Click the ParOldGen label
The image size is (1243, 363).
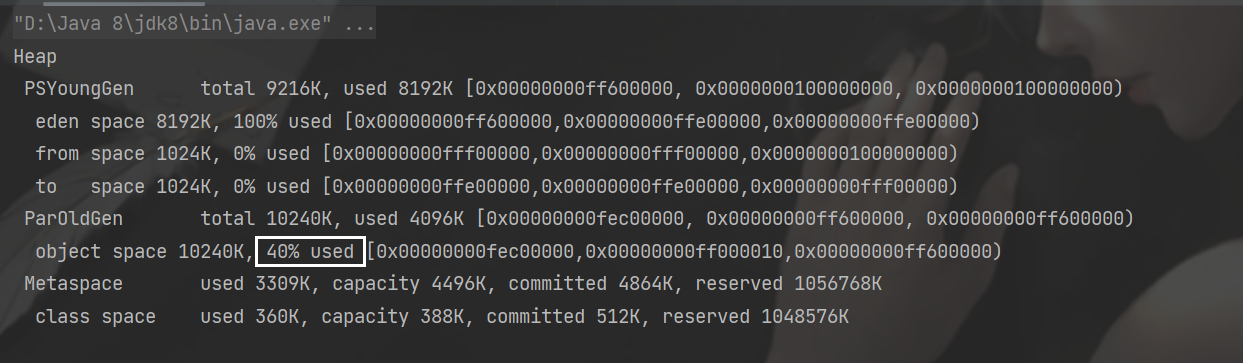[x=74, y=218]
